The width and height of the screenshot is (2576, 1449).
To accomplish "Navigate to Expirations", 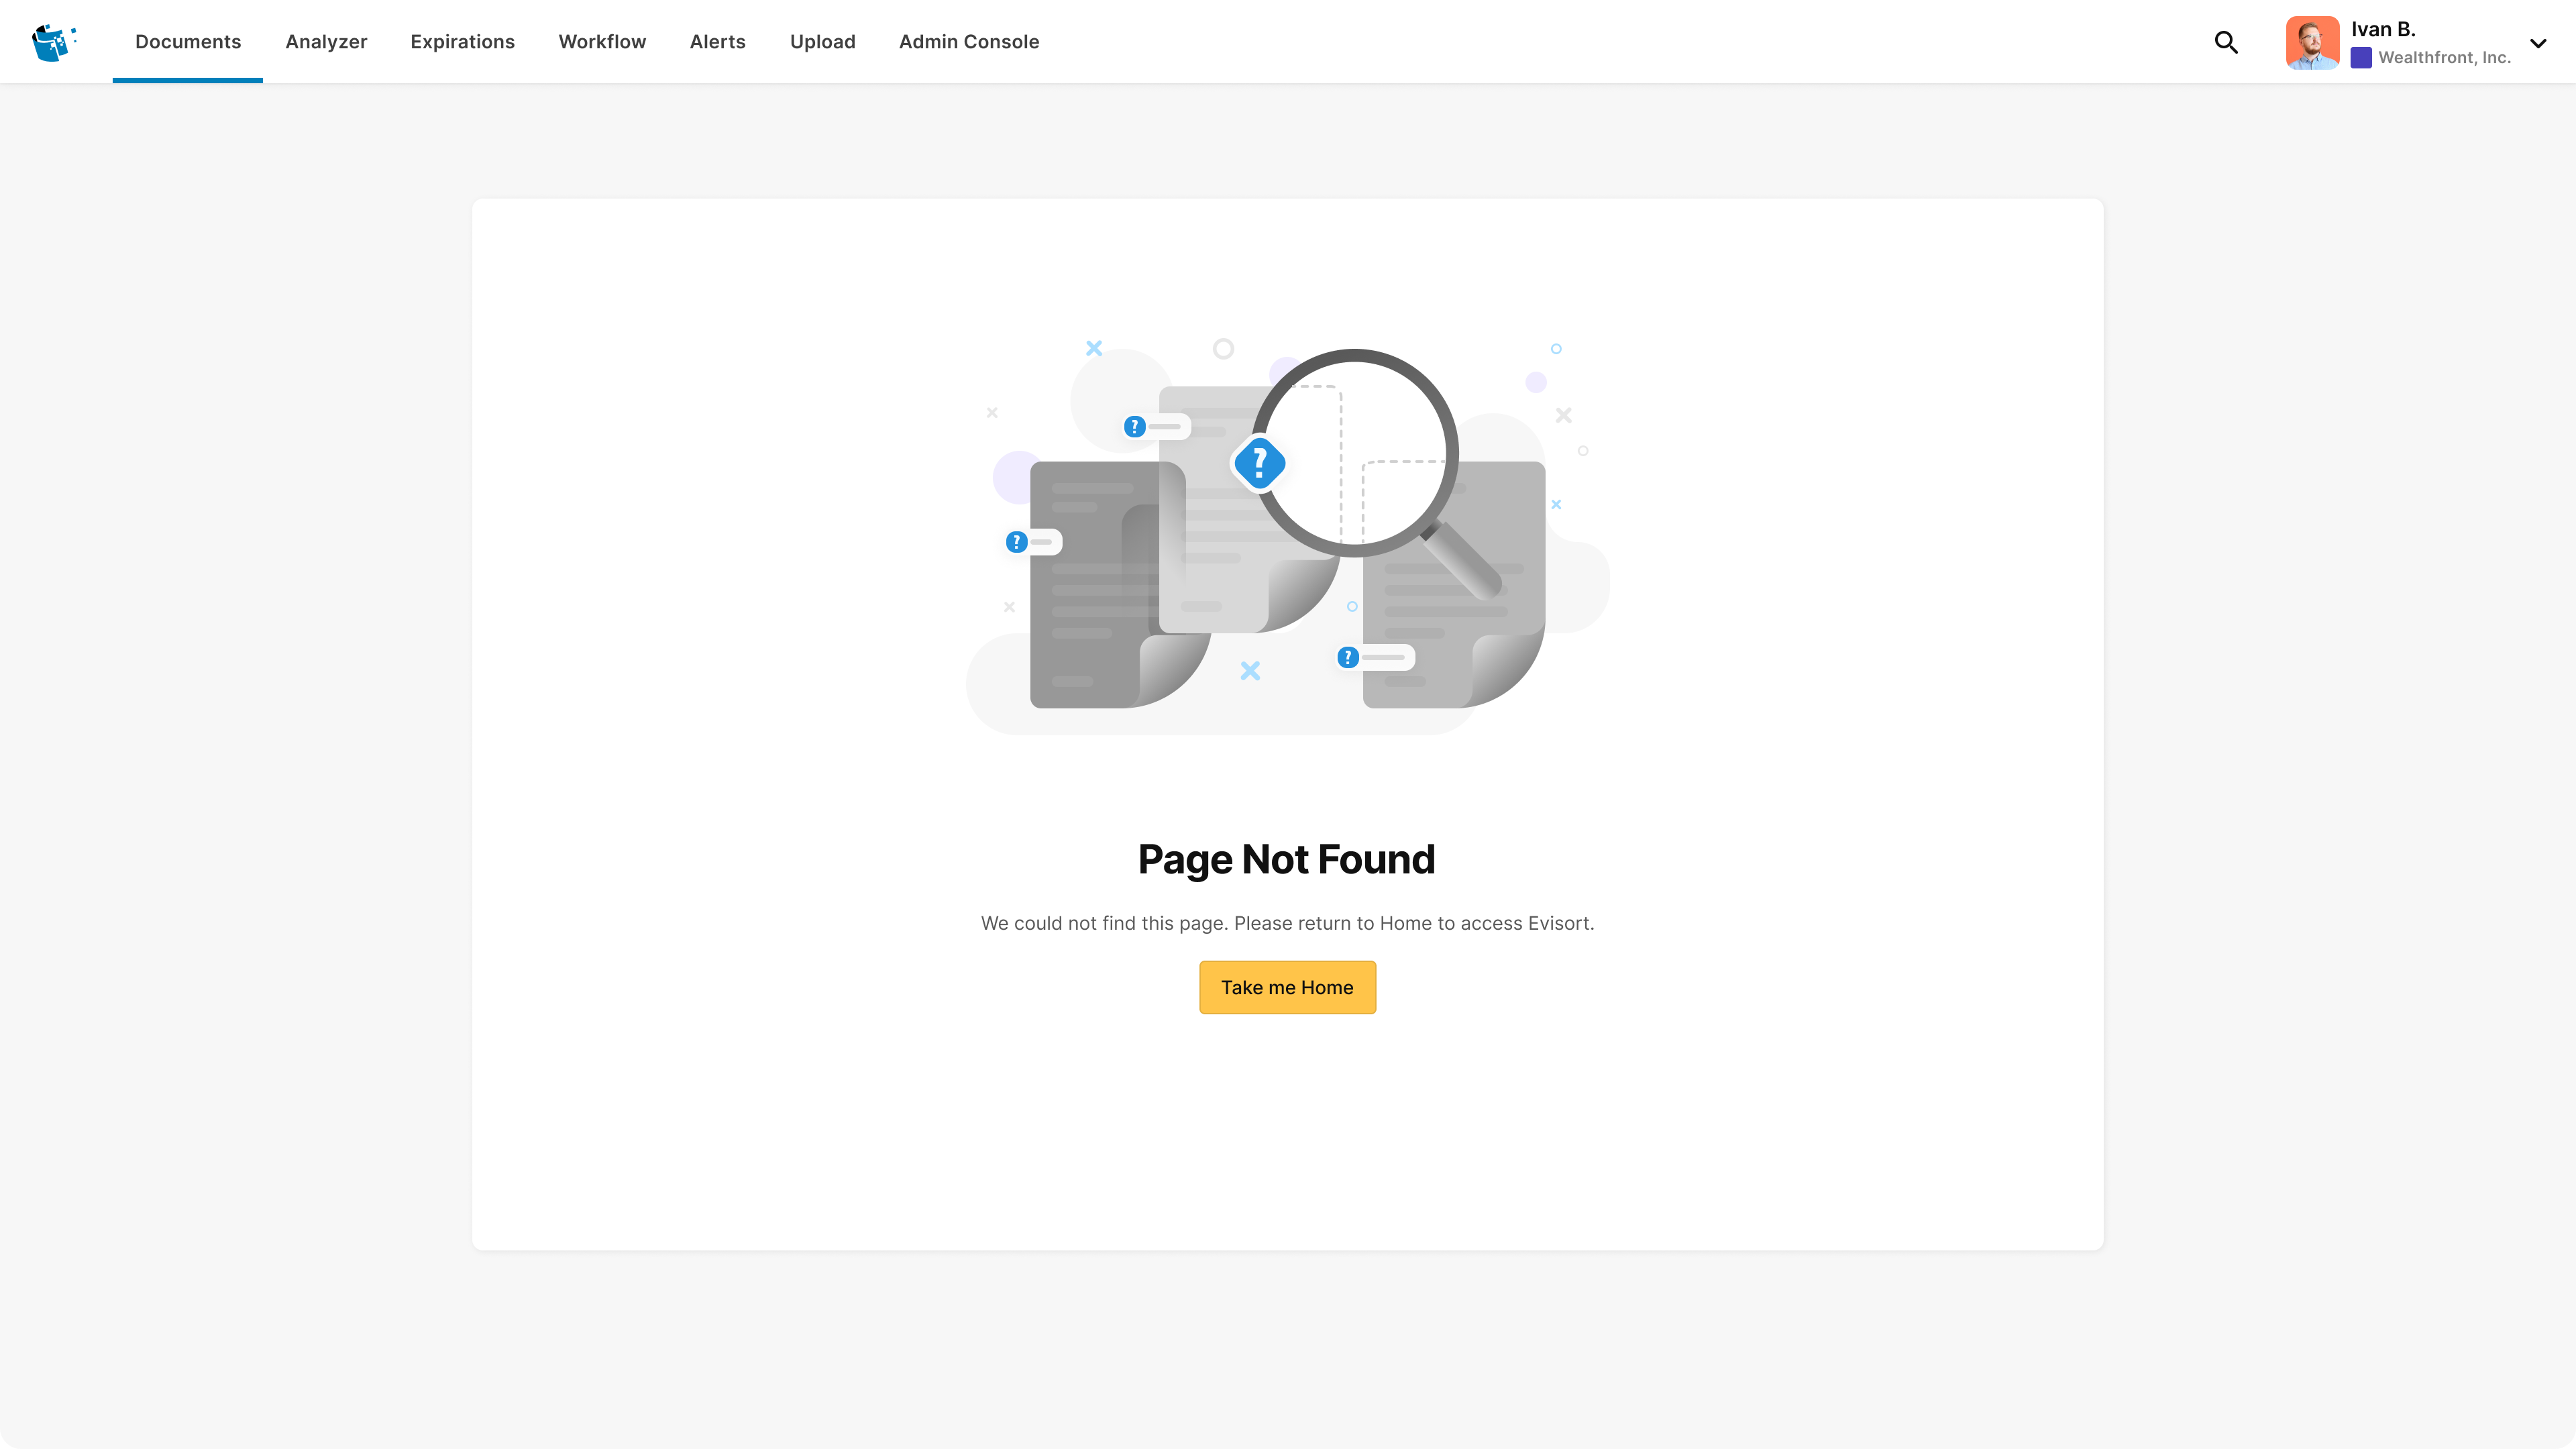I will pos(461,41).
